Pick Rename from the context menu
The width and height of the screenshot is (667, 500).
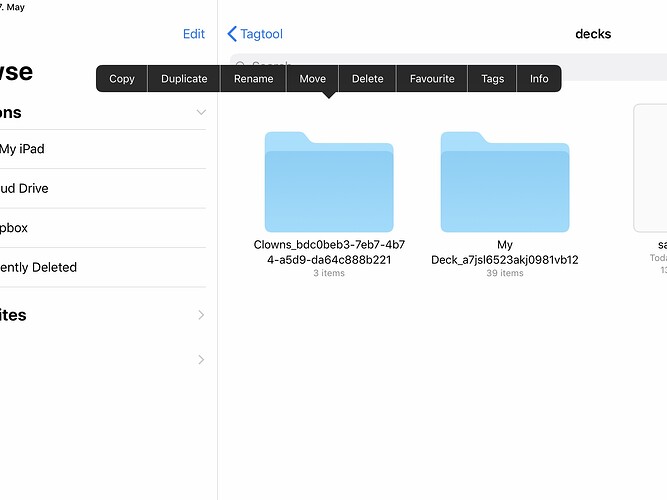tap(253, 79)
